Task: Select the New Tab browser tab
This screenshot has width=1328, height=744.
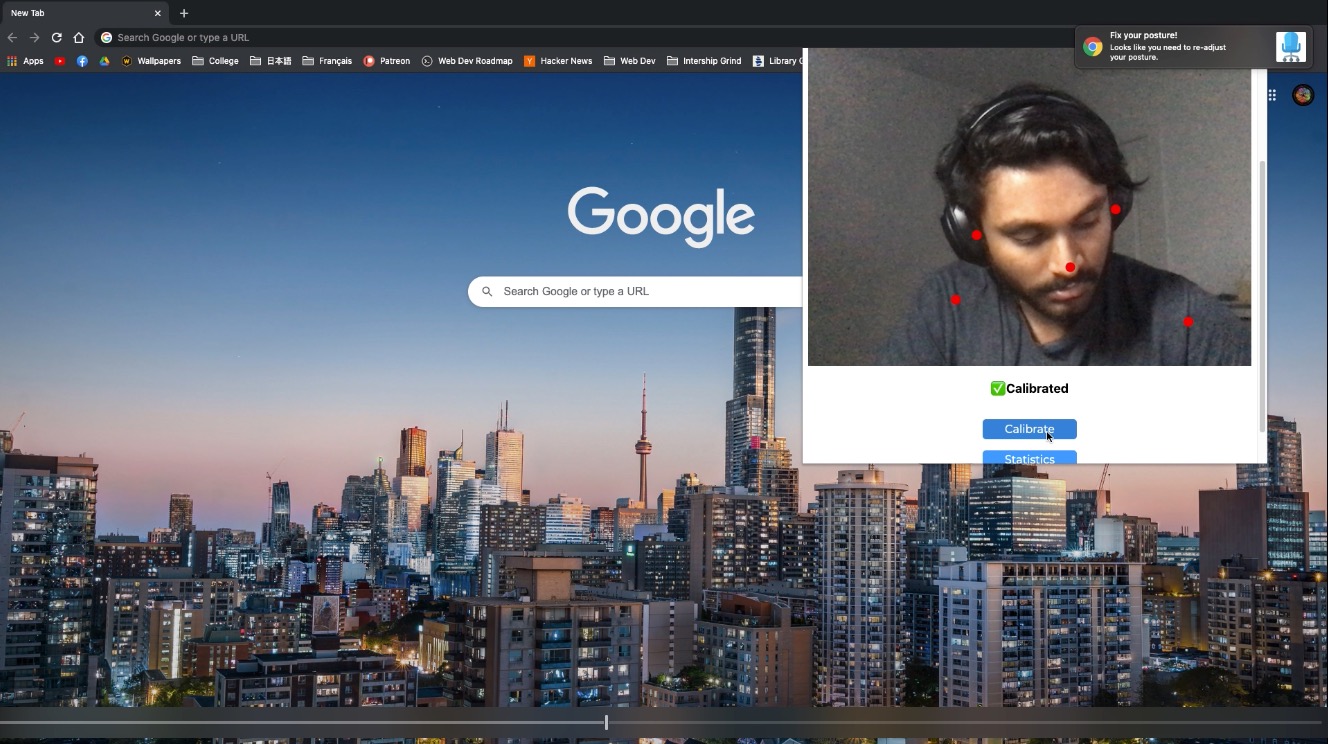Action: click(84, 13)
